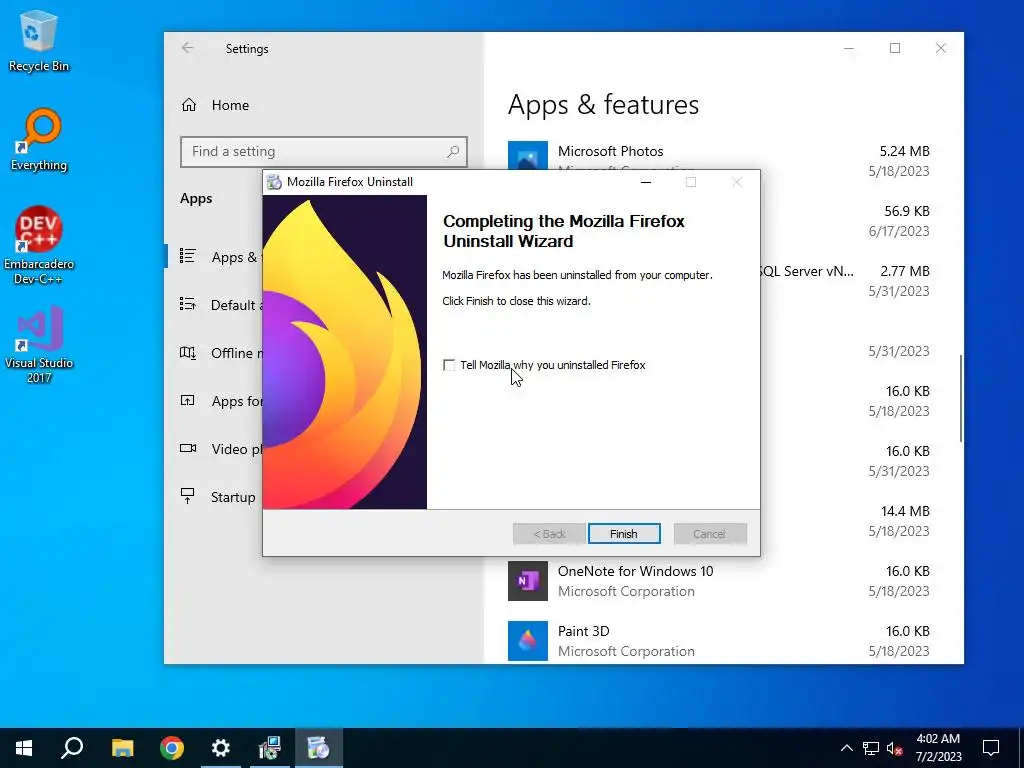
Task: Click the Video playback sidebar icon
Action: pos(188,449)
